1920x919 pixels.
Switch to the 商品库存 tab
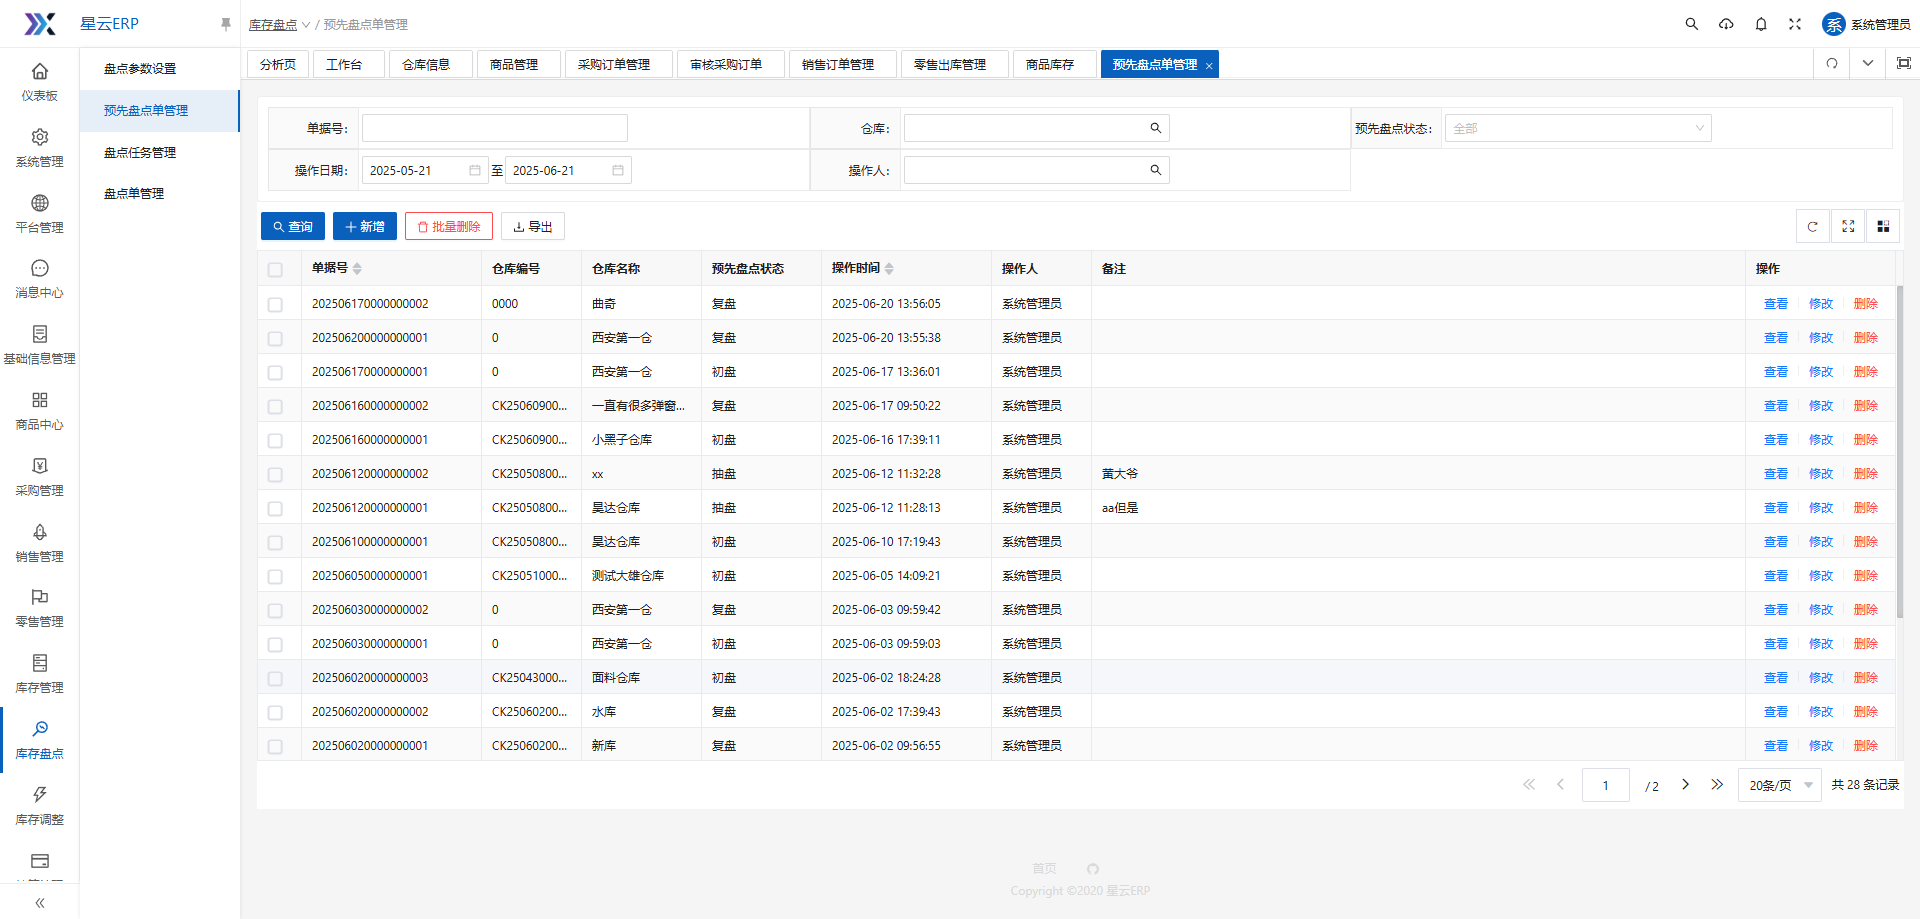pyautogui.click(x=1049, y=64)
